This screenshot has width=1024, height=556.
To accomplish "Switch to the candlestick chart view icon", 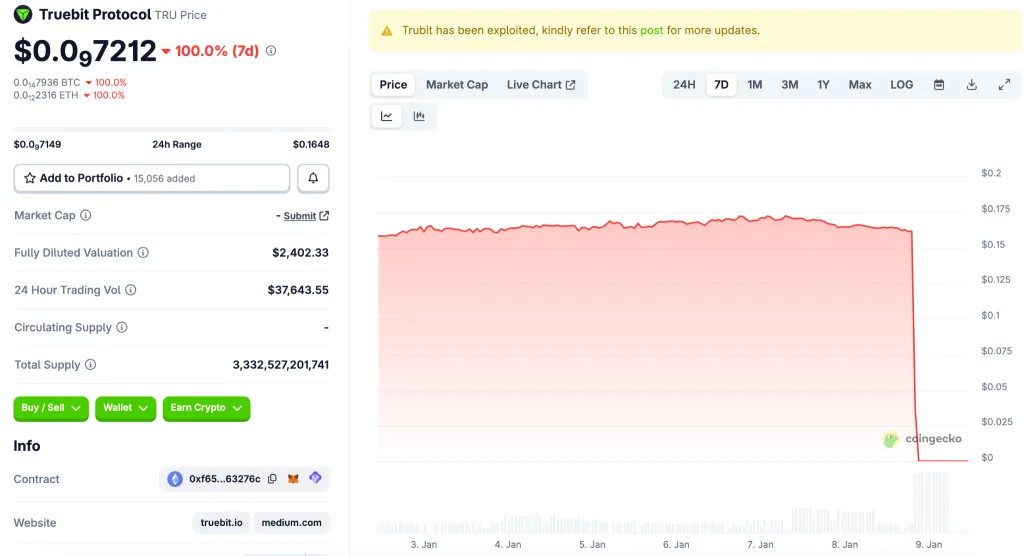I will [x=419, y=116].
